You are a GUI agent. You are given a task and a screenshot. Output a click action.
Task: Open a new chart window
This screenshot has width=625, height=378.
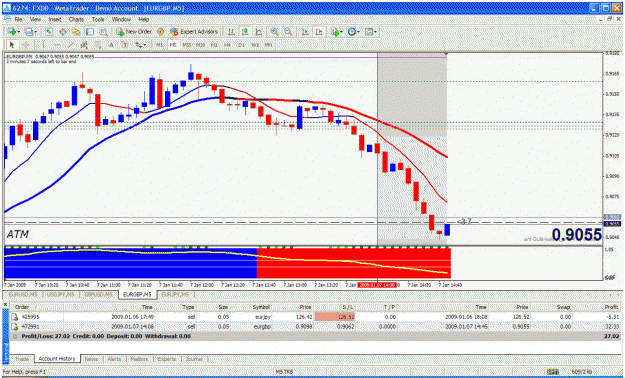click(x=12, y=32)
